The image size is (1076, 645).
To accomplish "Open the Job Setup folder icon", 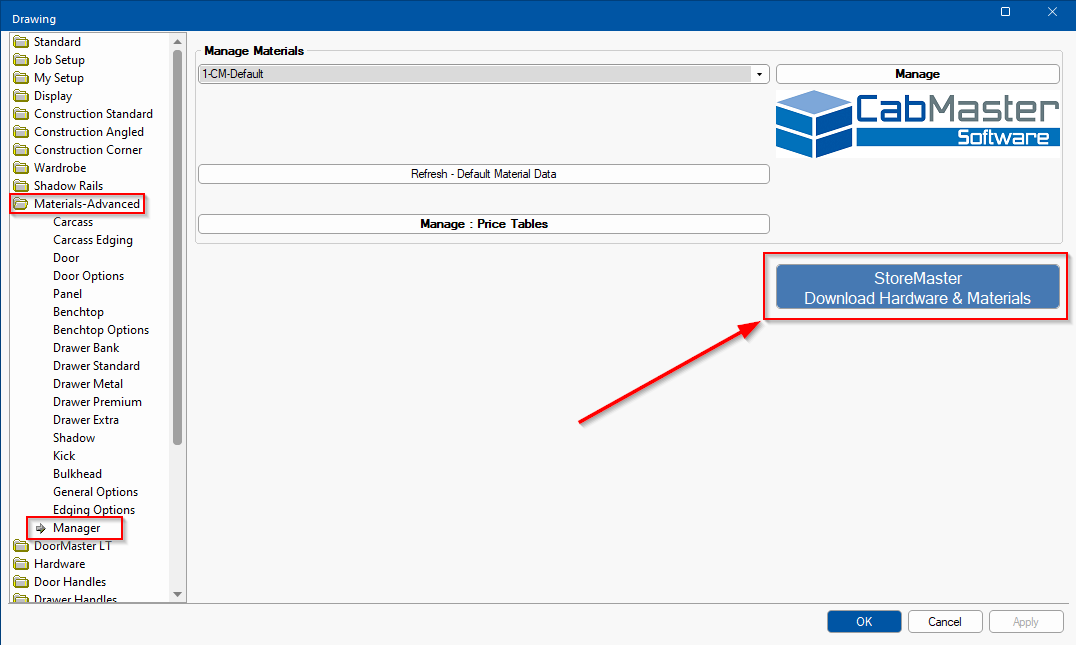I will [21, 60].
